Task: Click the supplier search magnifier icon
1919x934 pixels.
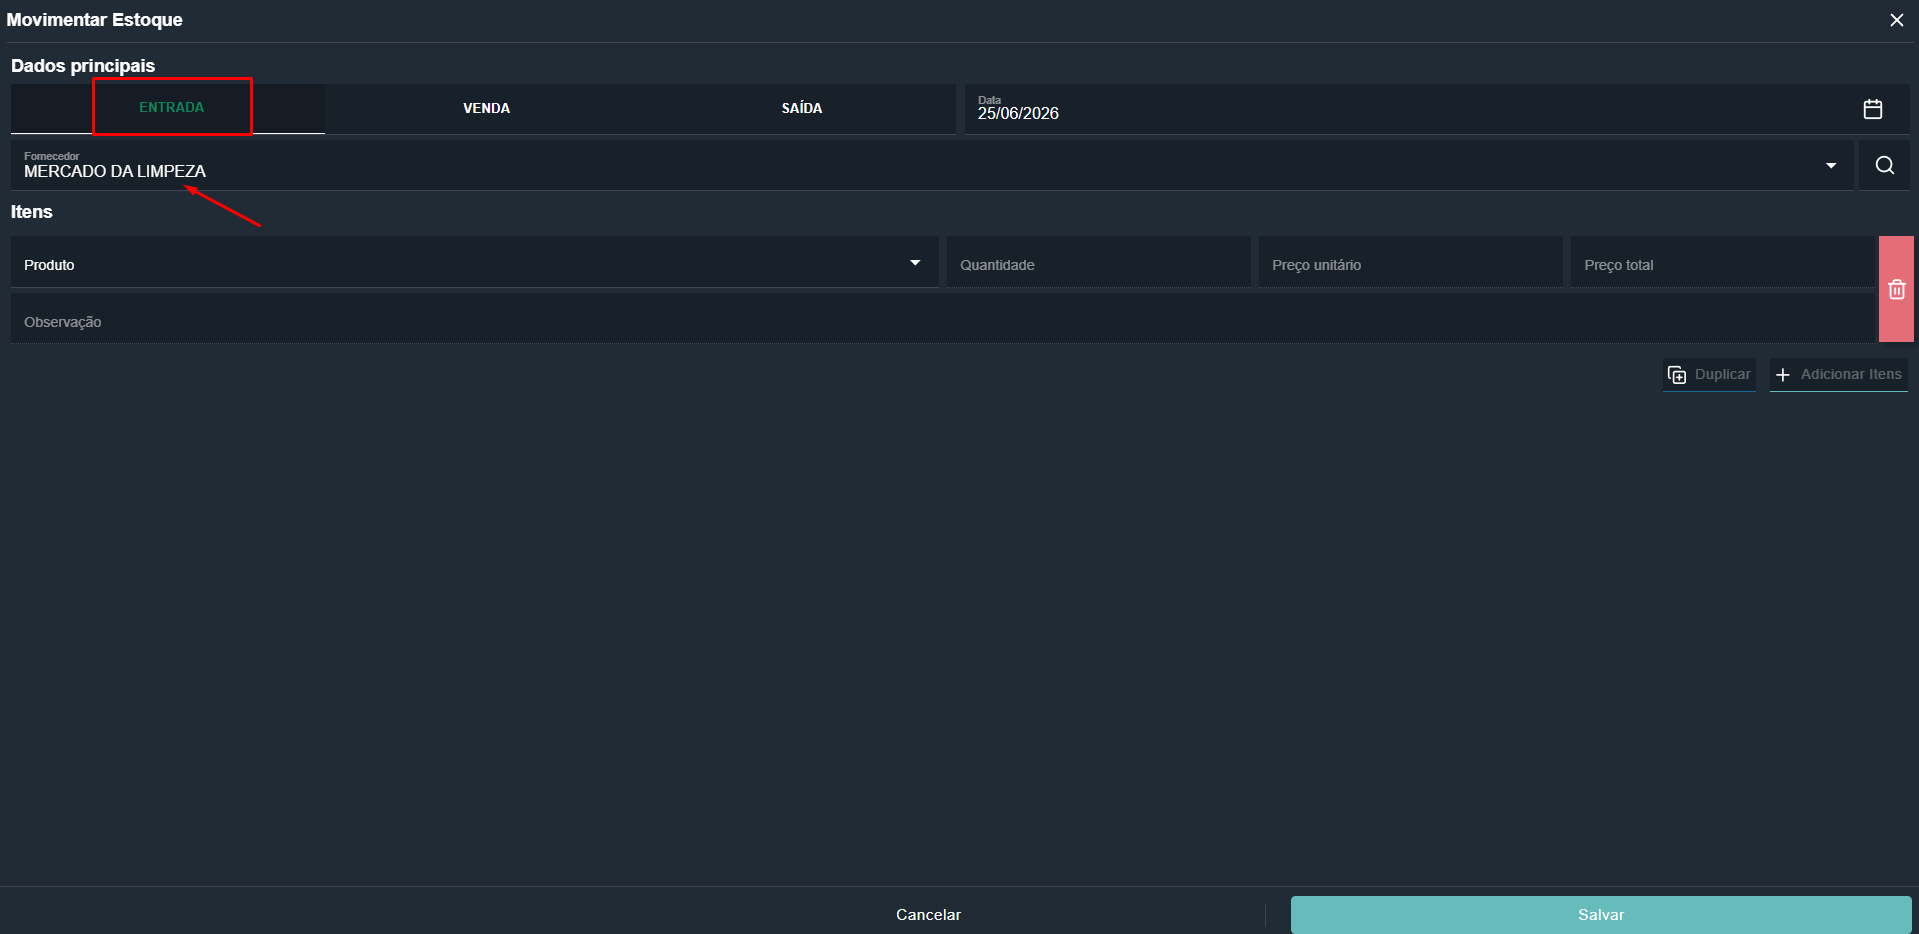Action: point(1885,166)
